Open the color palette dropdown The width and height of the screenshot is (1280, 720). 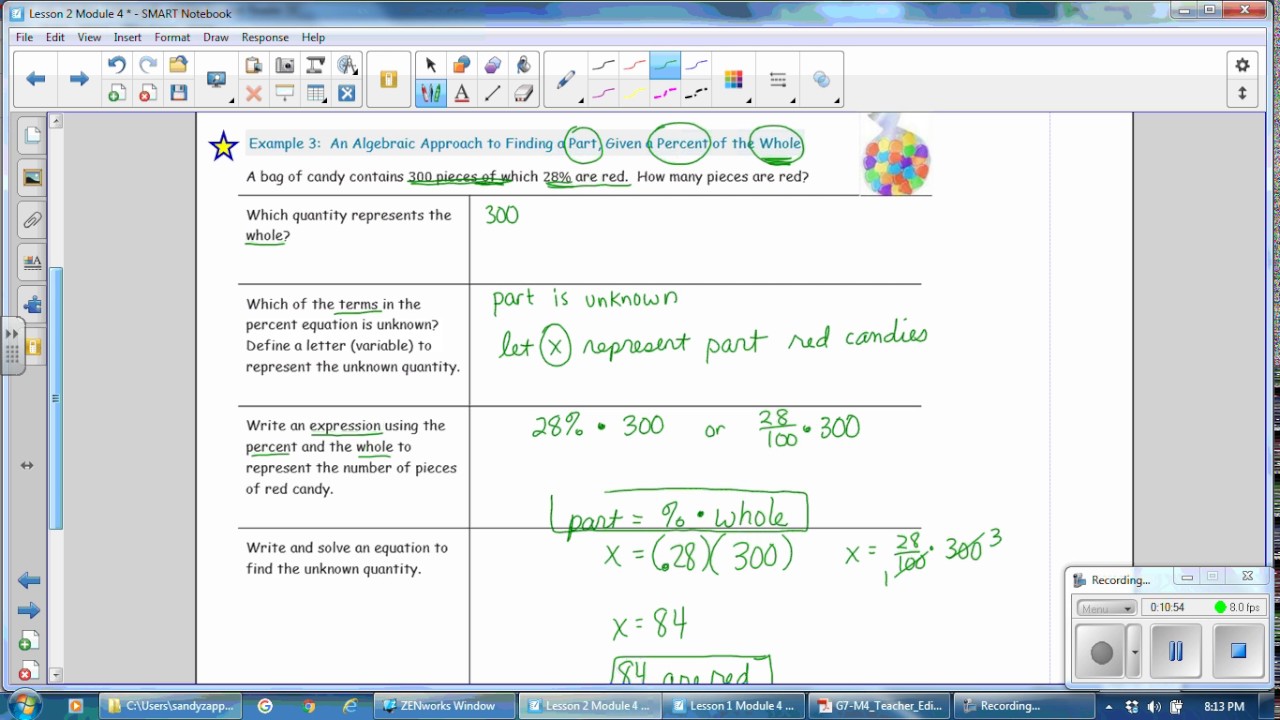[736, 81]
